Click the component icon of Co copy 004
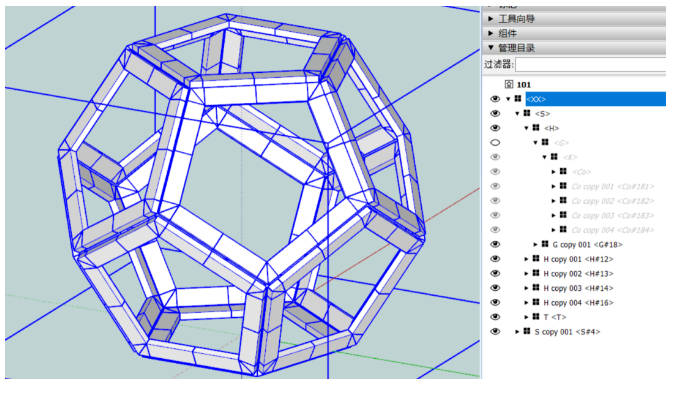 pyautogui.click(x=563, y=229)
